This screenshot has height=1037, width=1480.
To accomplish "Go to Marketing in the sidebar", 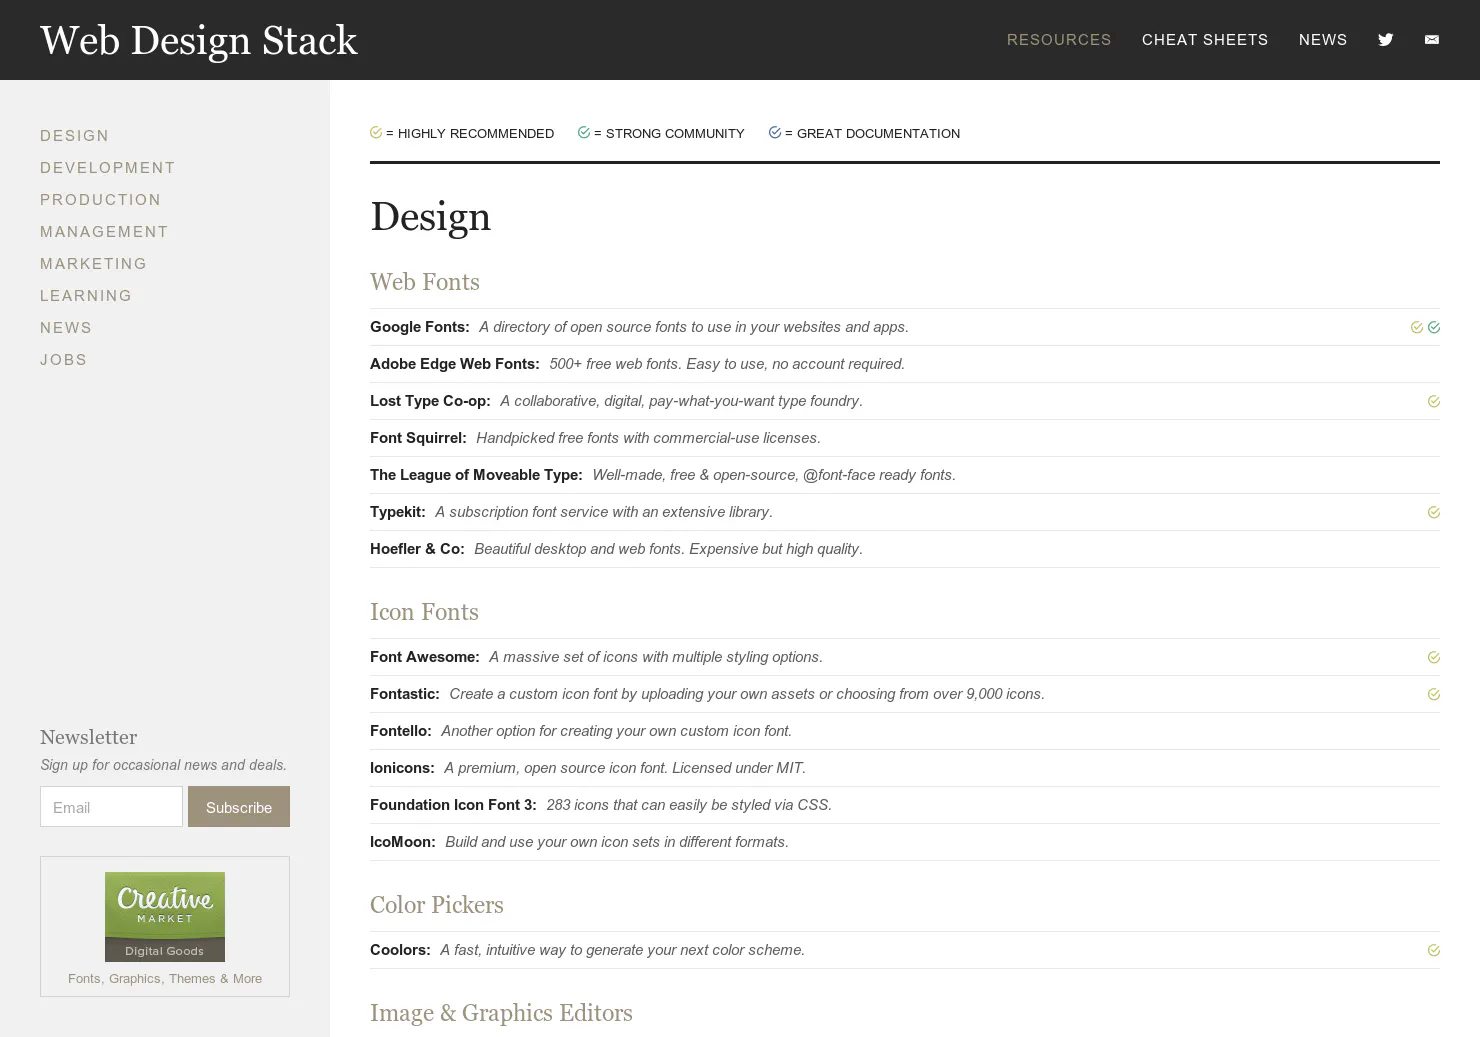I will pos(94,264).
